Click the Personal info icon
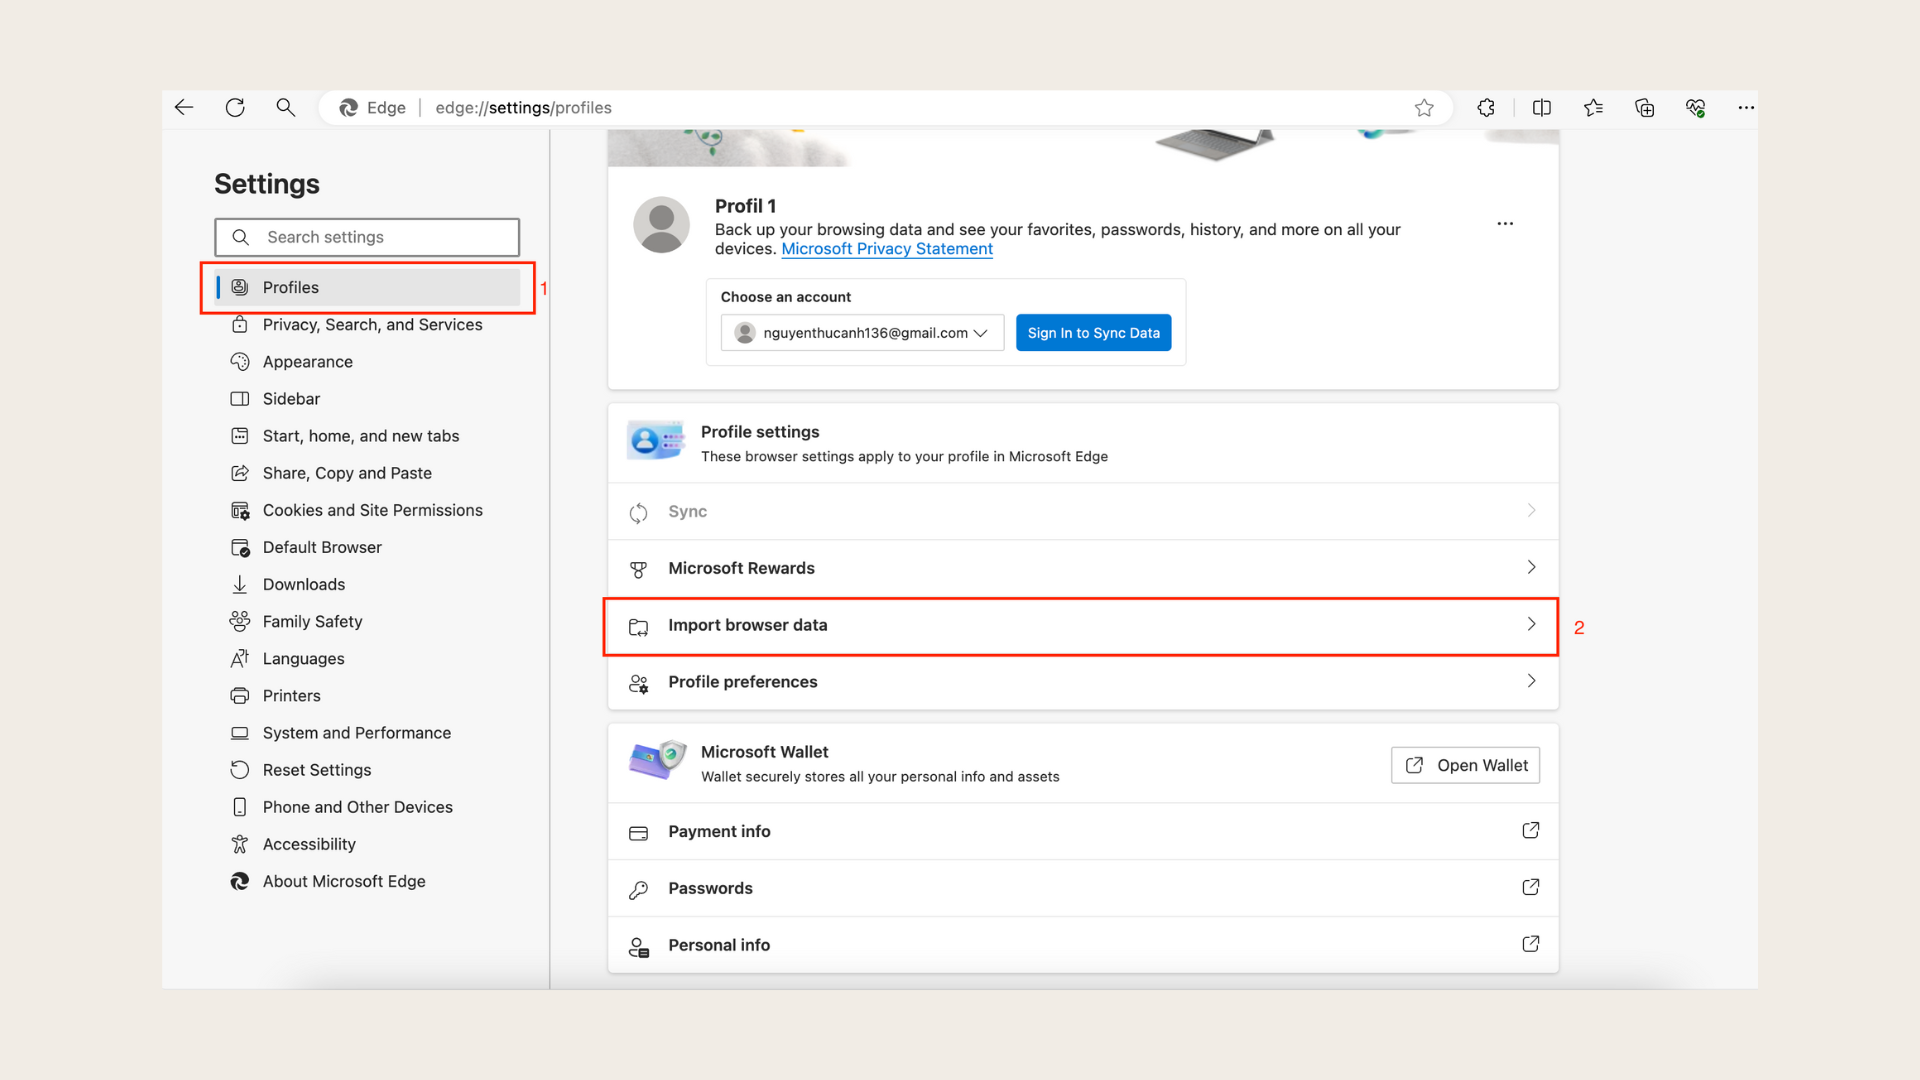Image resolution: width=1920 pixels, height=1080 pixels. click(x=638, y=947)
